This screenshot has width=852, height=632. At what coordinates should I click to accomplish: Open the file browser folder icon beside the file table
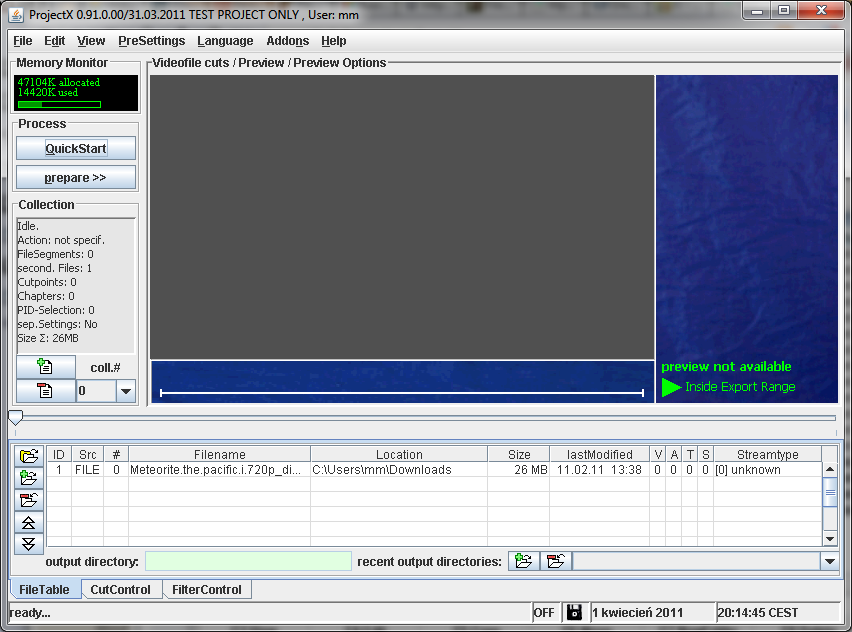pos(29,455)
